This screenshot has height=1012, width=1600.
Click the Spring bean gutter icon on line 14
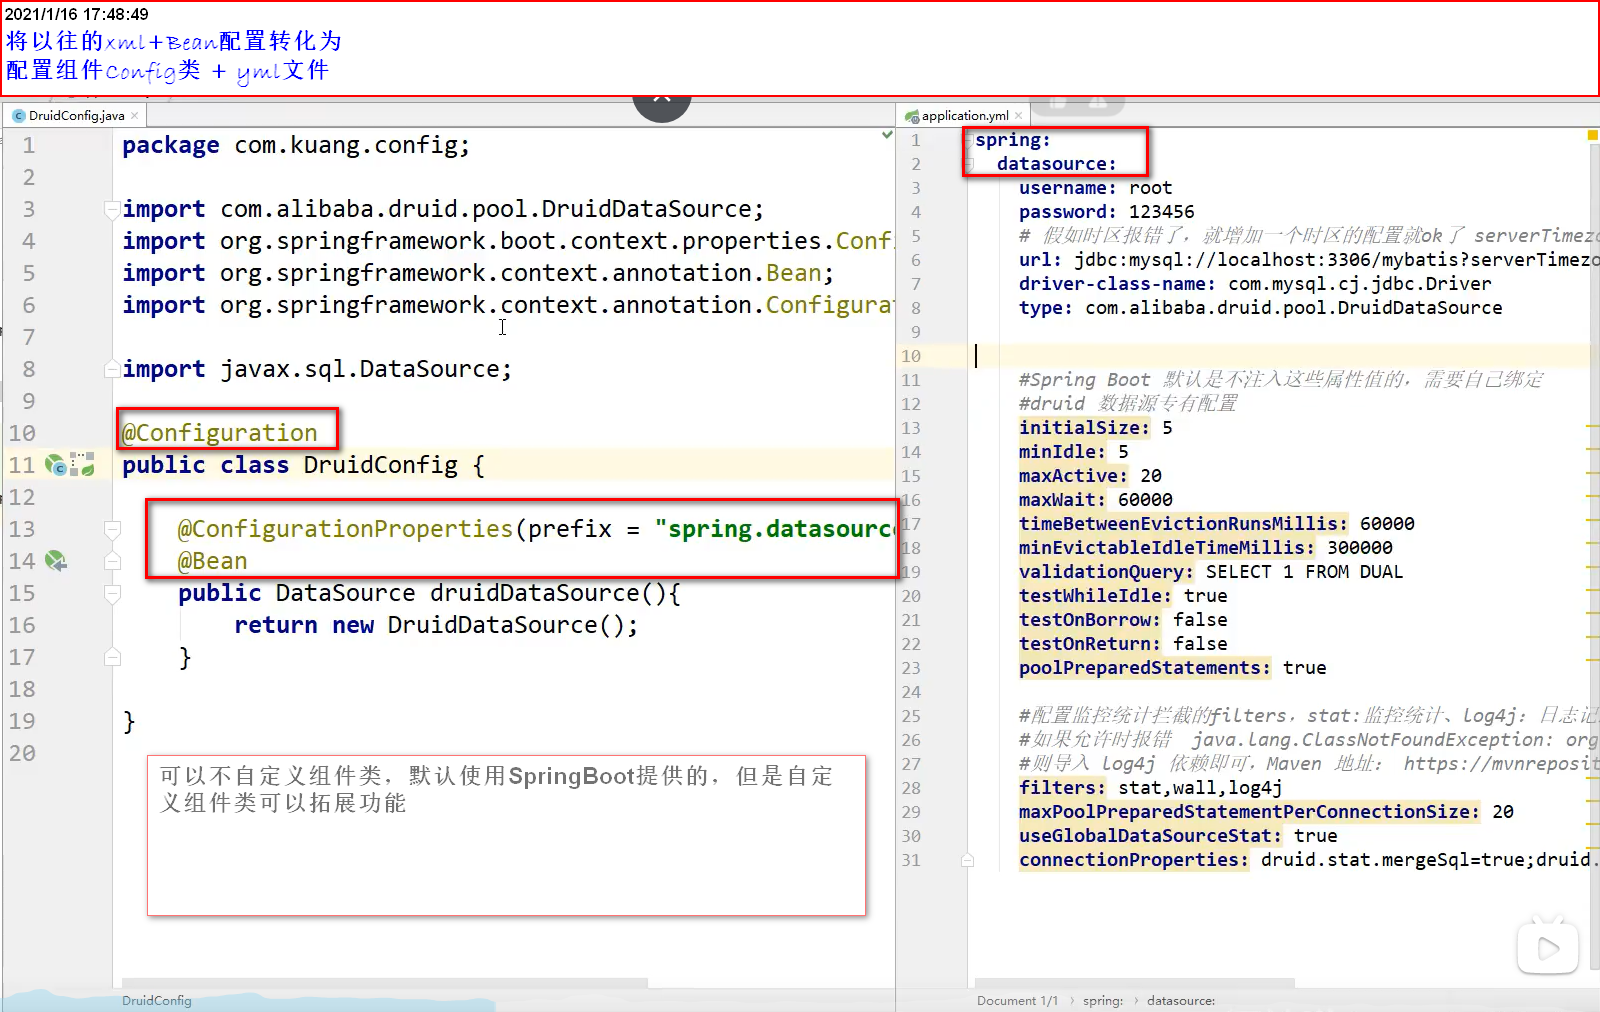(x=56, y=561)
